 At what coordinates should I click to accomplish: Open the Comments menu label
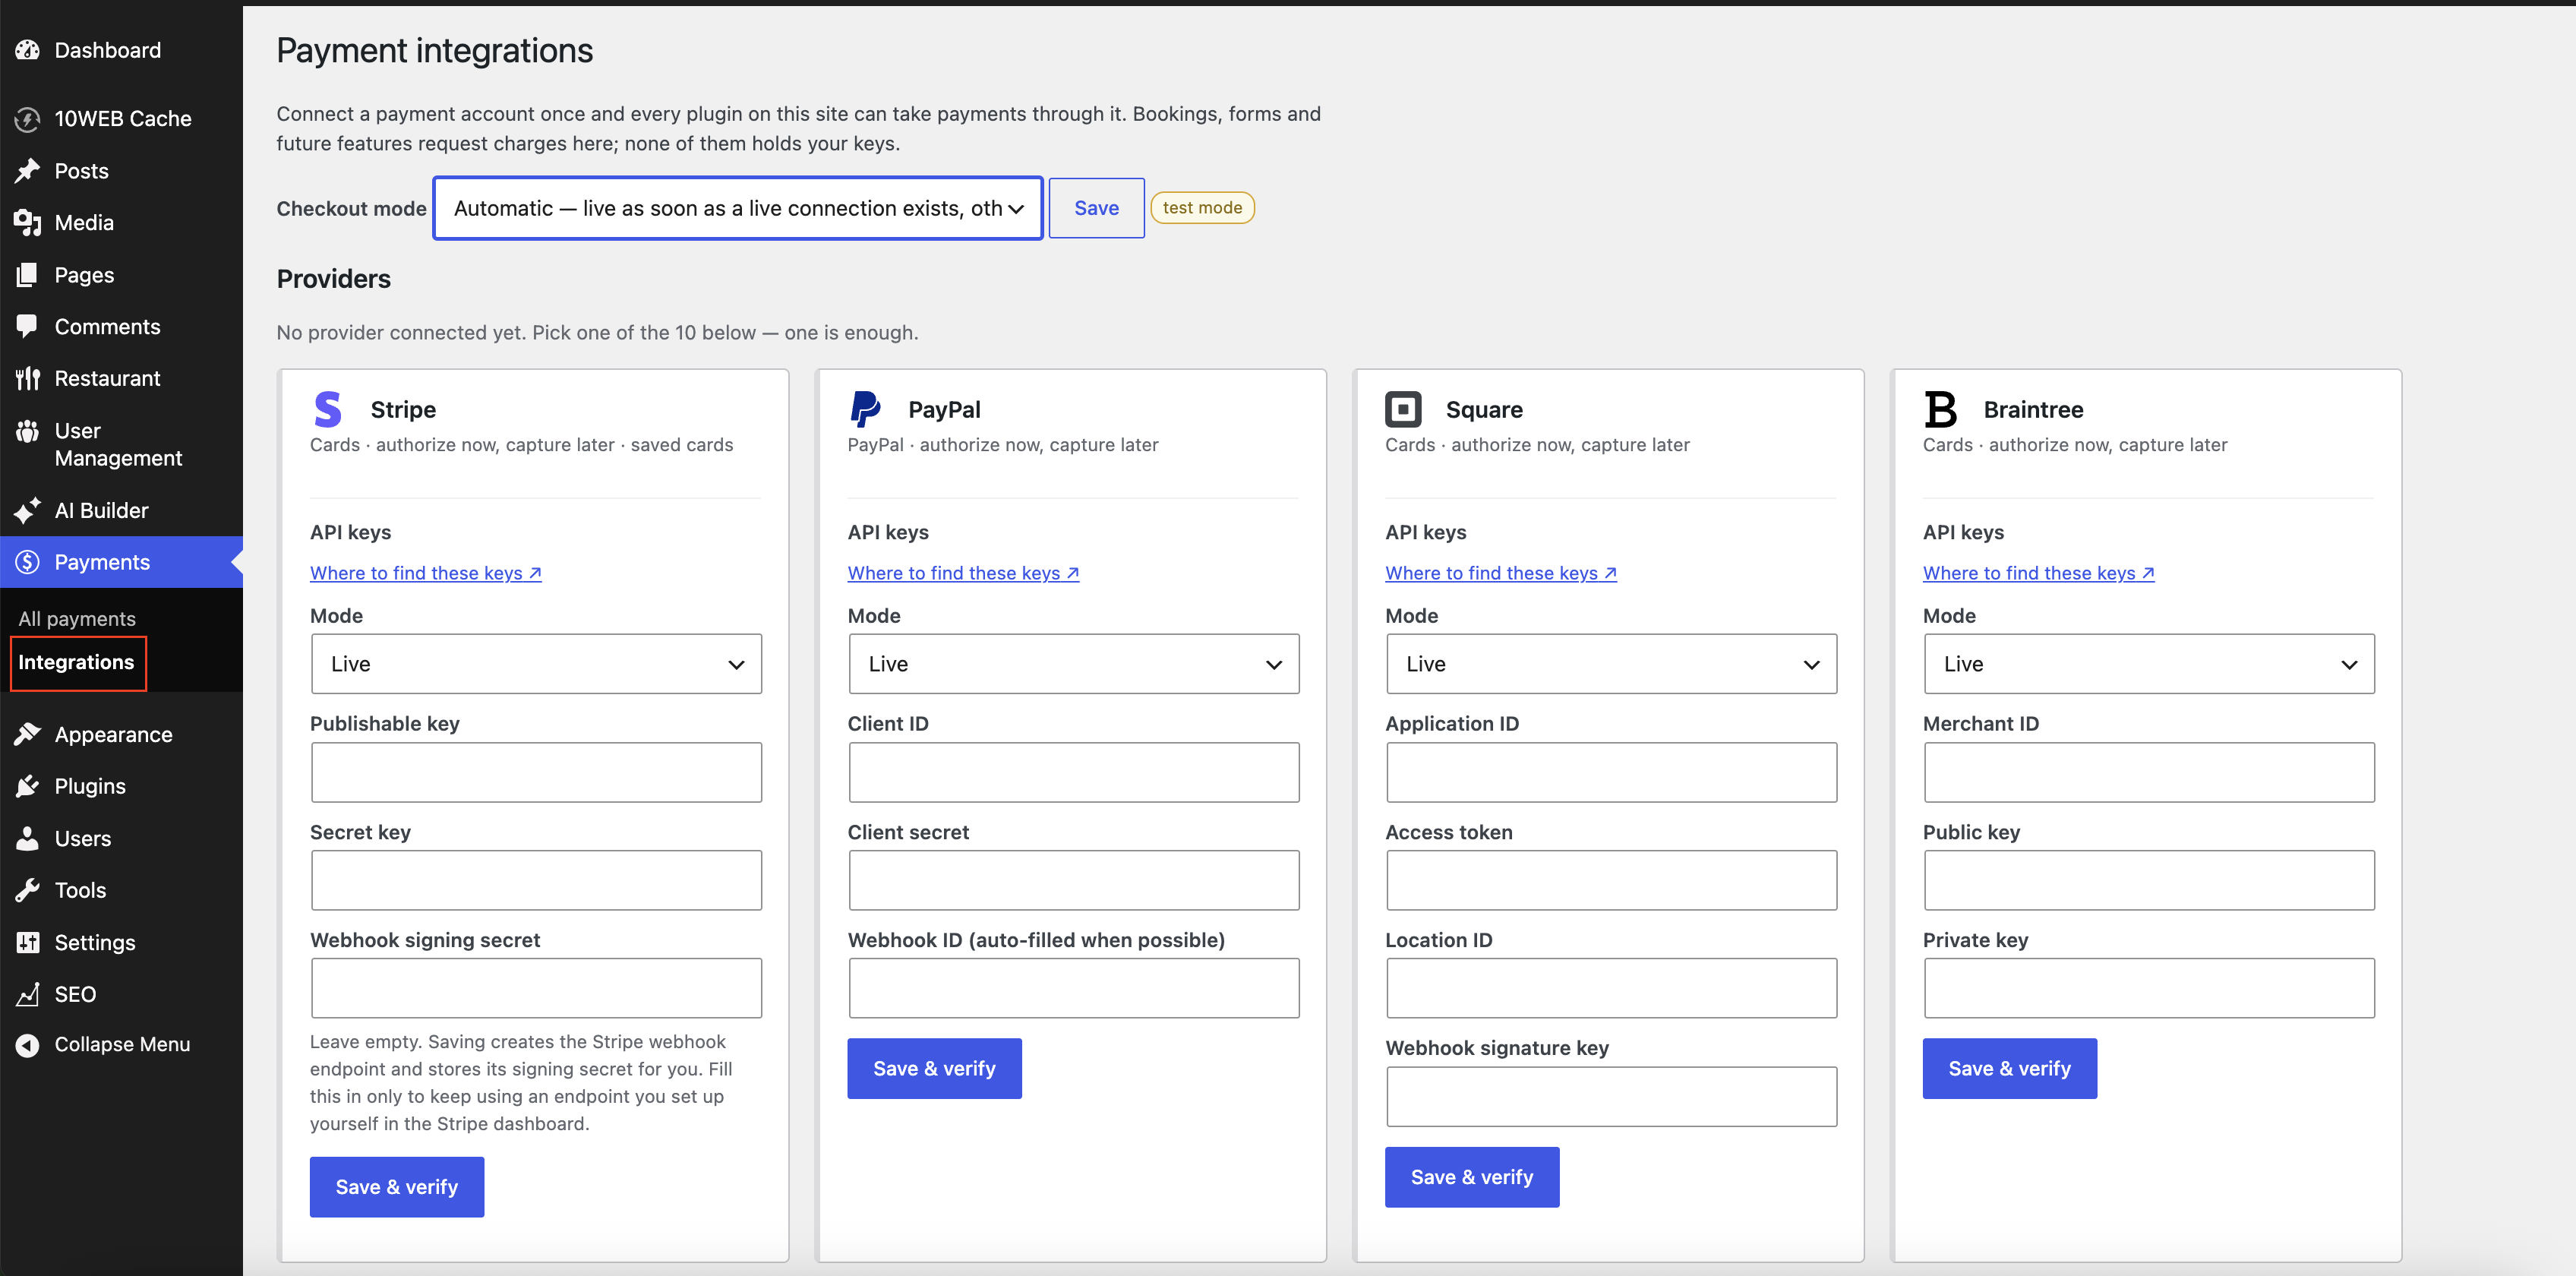click(x=107, y=327)
